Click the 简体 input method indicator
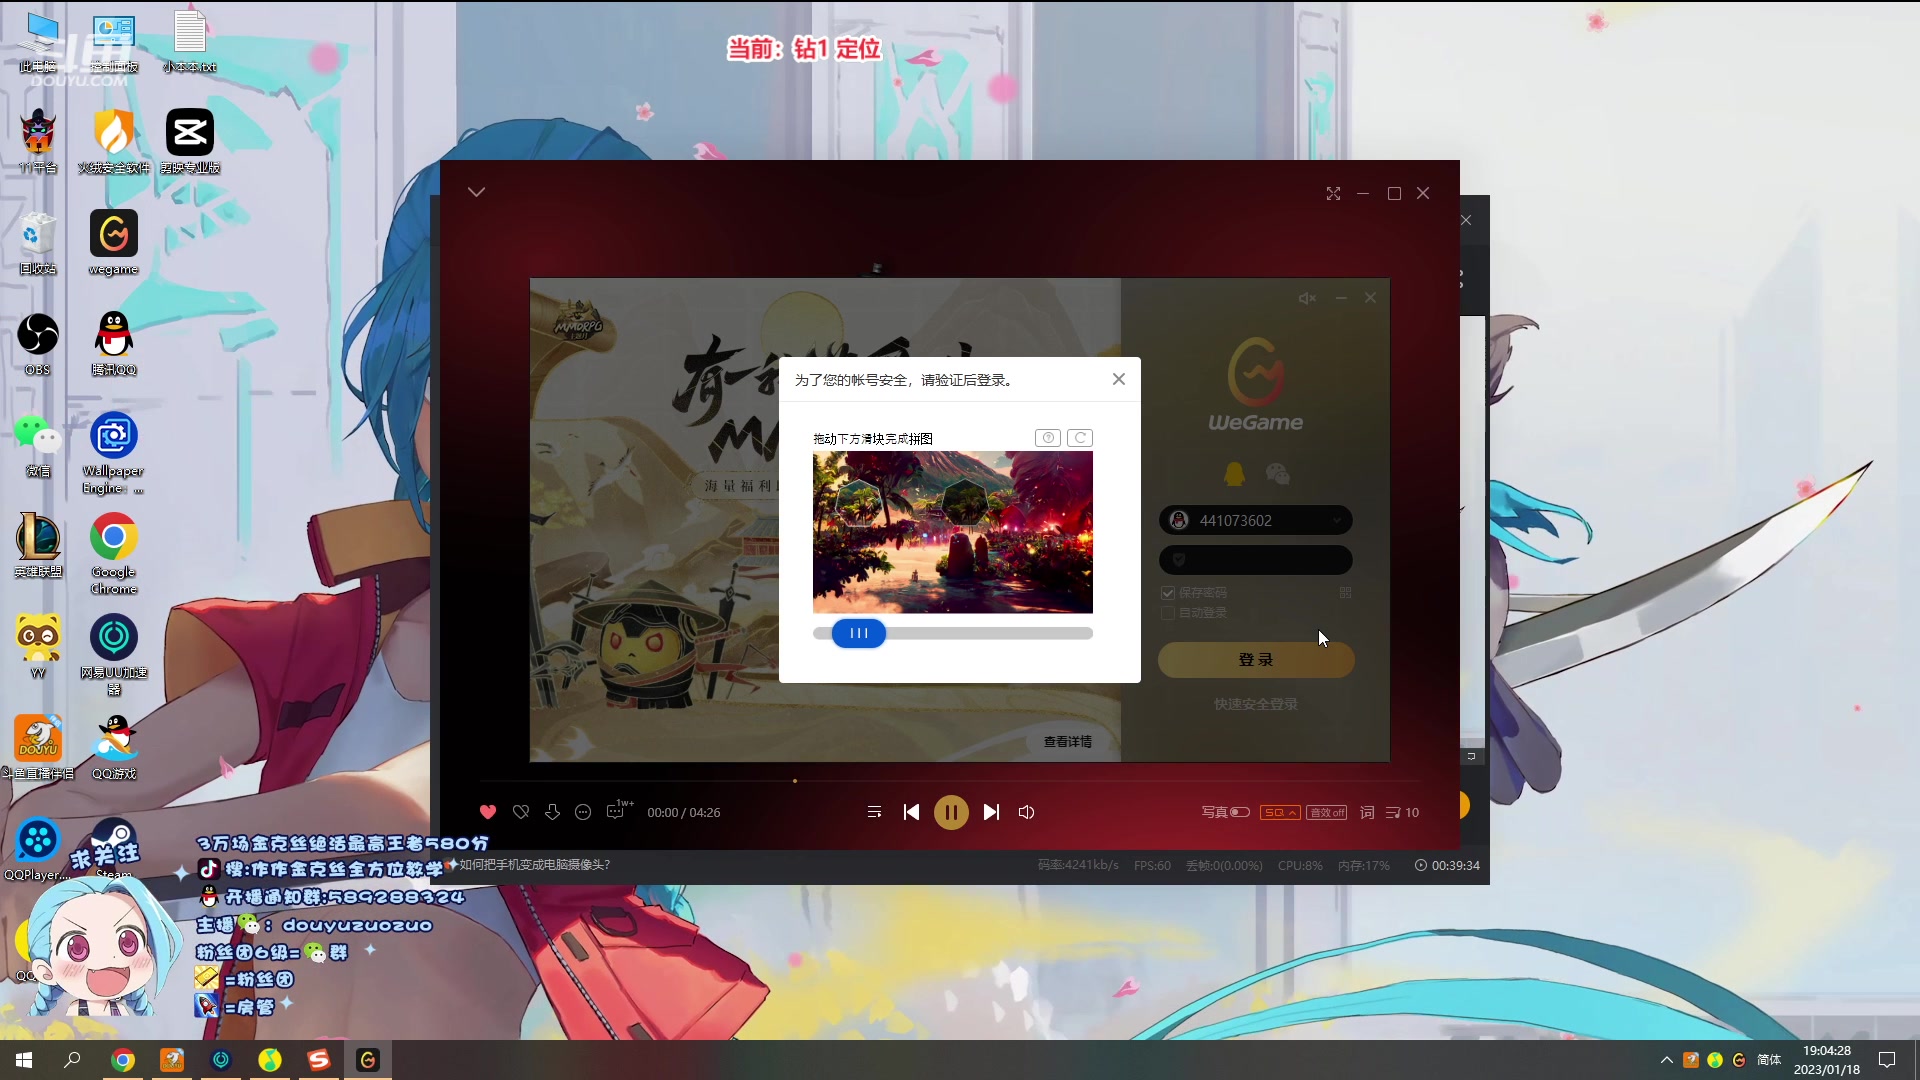 (x=1769, y=1060)
